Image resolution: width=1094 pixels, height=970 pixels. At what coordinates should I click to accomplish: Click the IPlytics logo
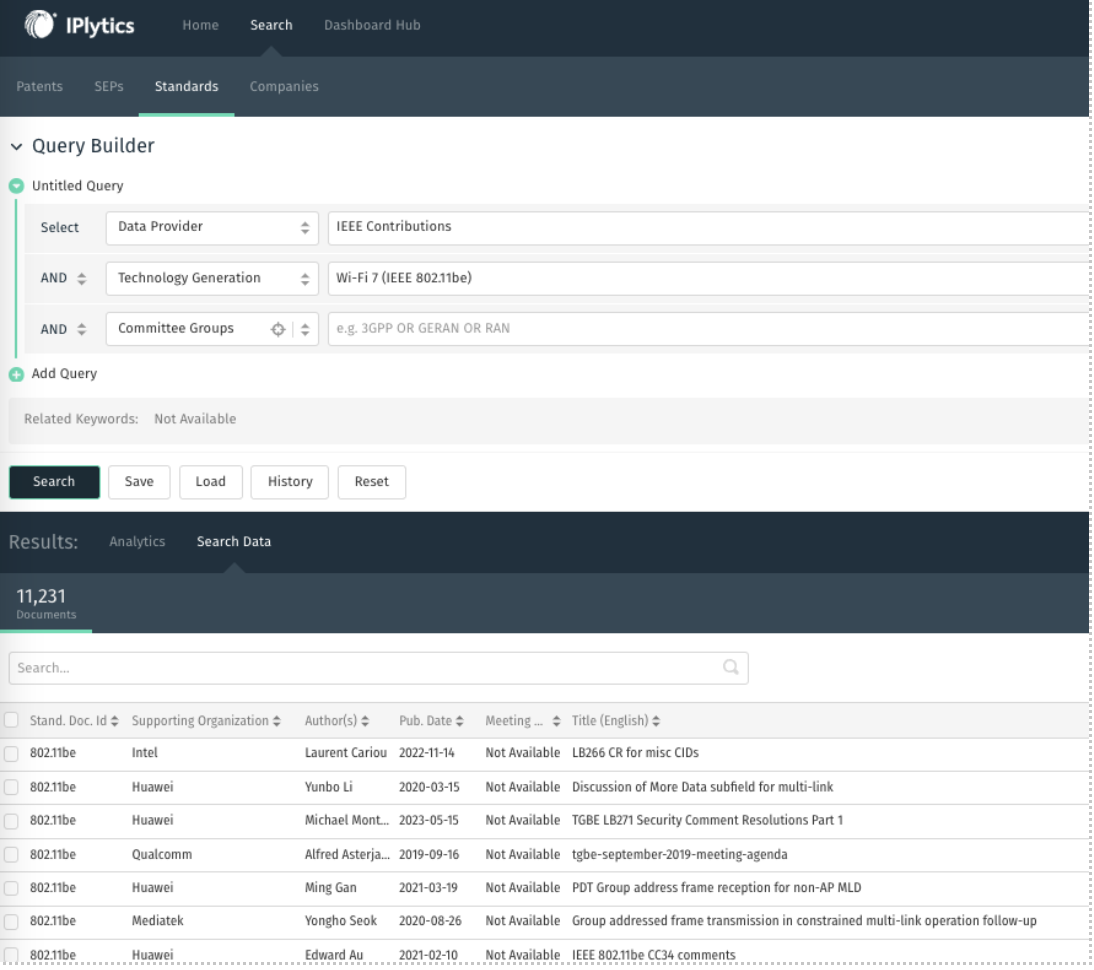[x=79, y=25]
